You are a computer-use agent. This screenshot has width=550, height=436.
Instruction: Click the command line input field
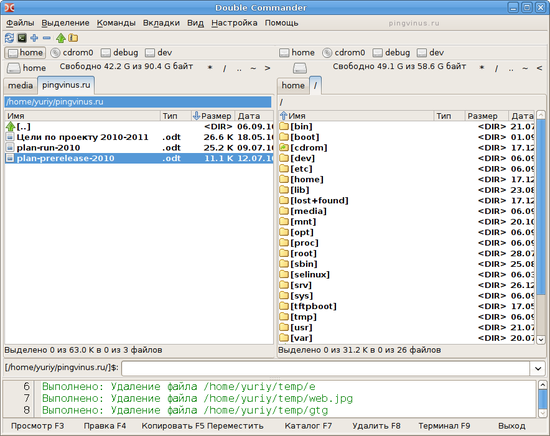(326, 368)
